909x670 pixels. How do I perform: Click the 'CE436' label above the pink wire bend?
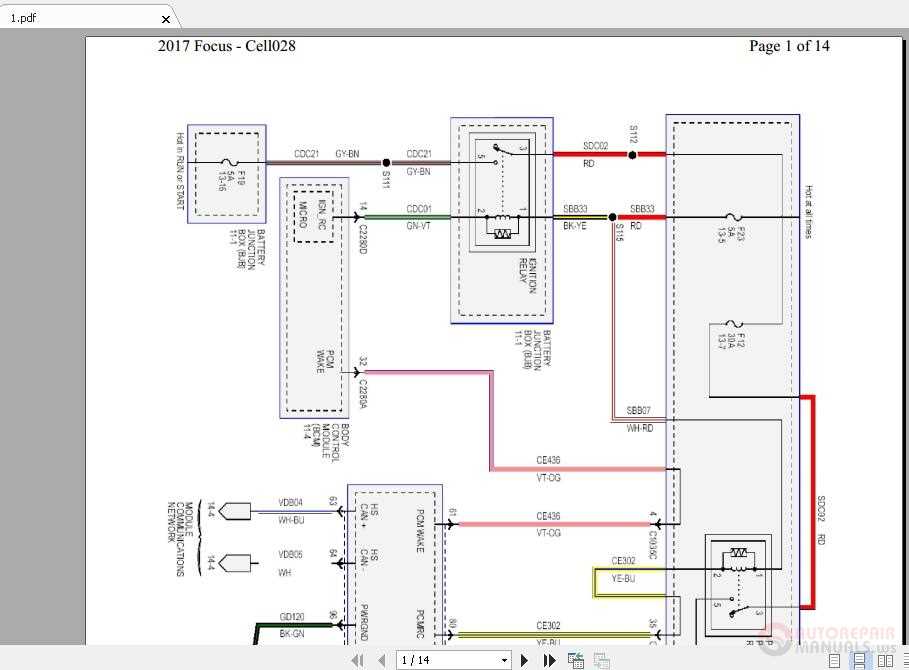pyautogui.click(x=548, y=460)
